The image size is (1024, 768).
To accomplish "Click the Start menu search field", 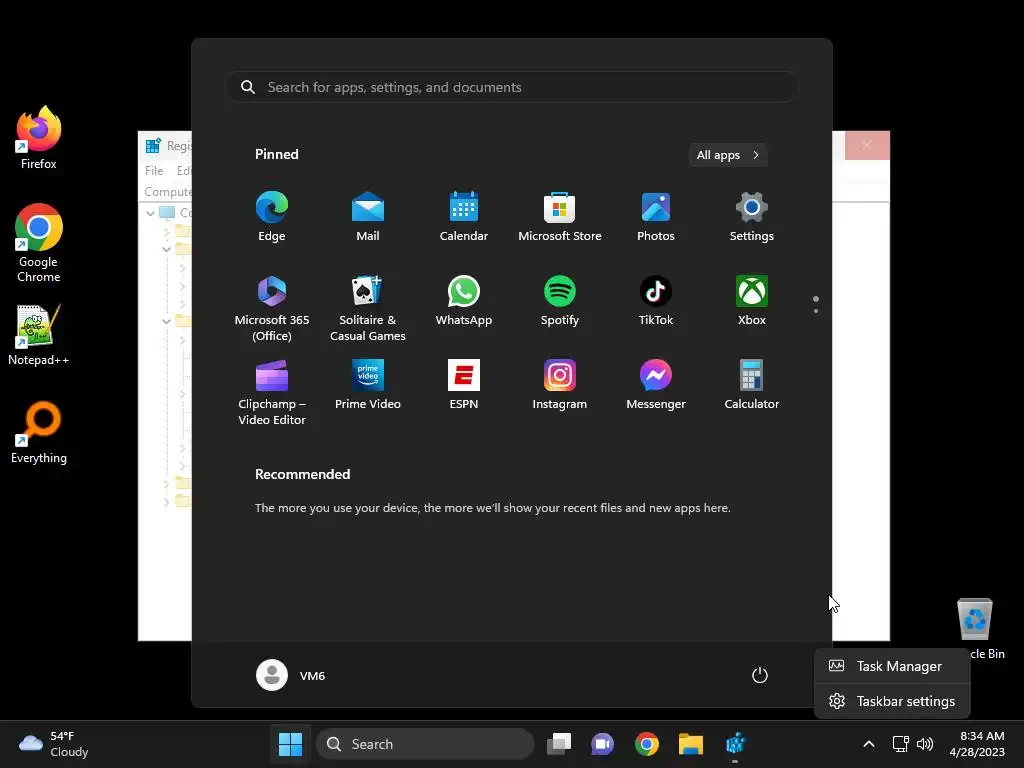I will [512, 87].
